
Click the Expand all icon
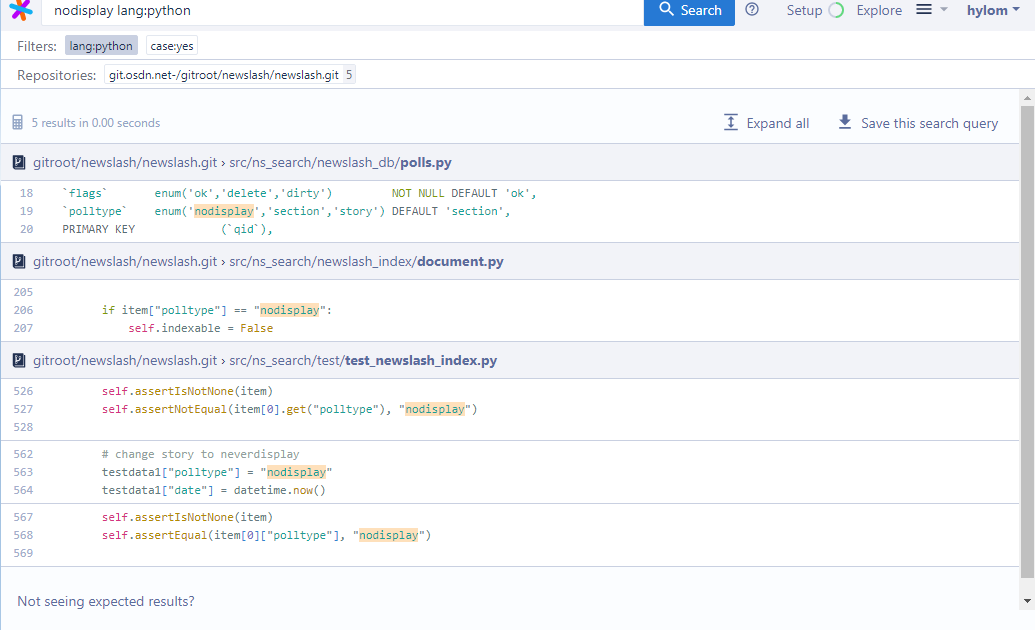[731, 122]
